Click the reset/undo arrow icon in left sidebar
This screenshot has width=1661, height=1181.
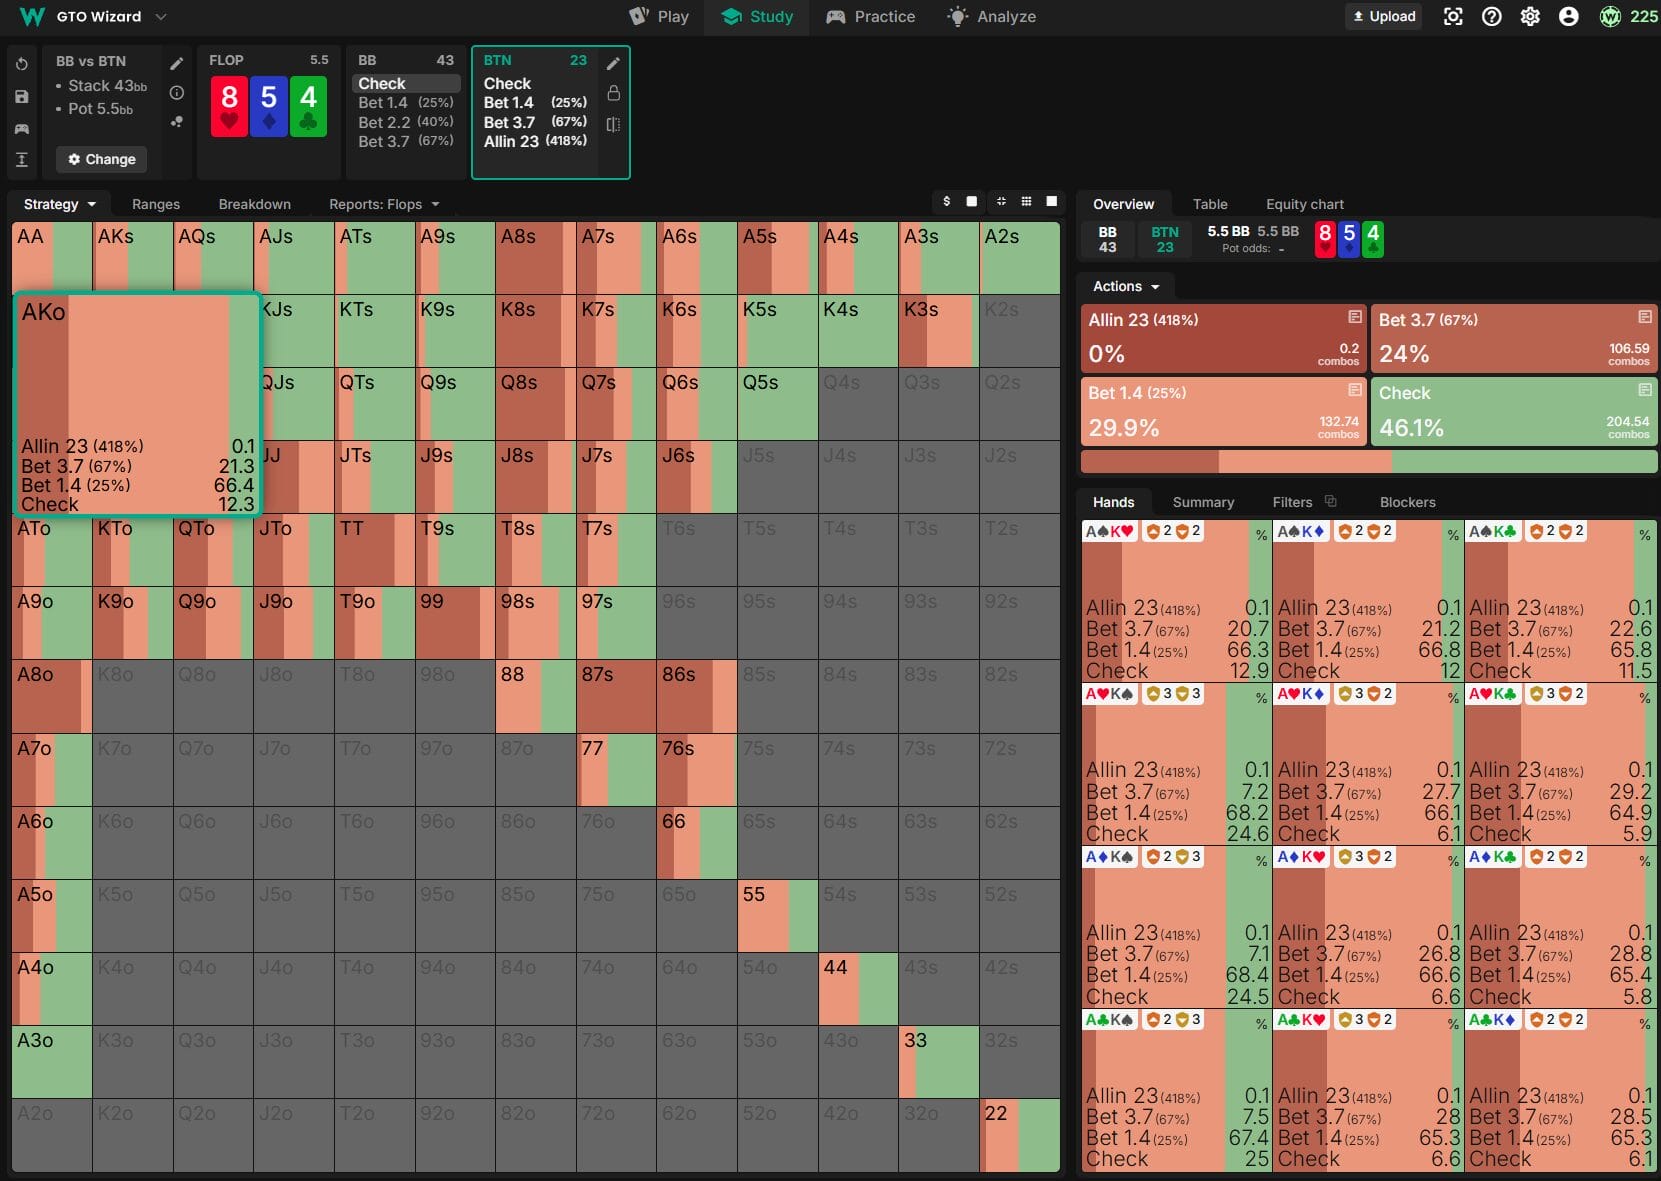22,64
